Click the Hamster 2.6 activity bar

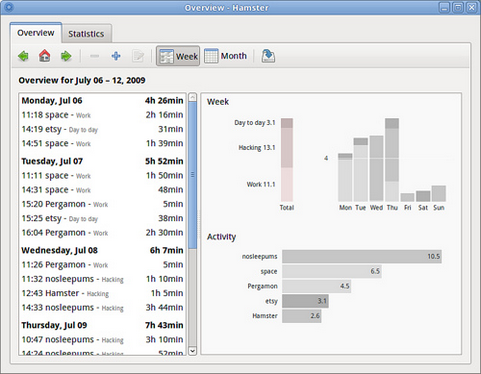(302, 316)
